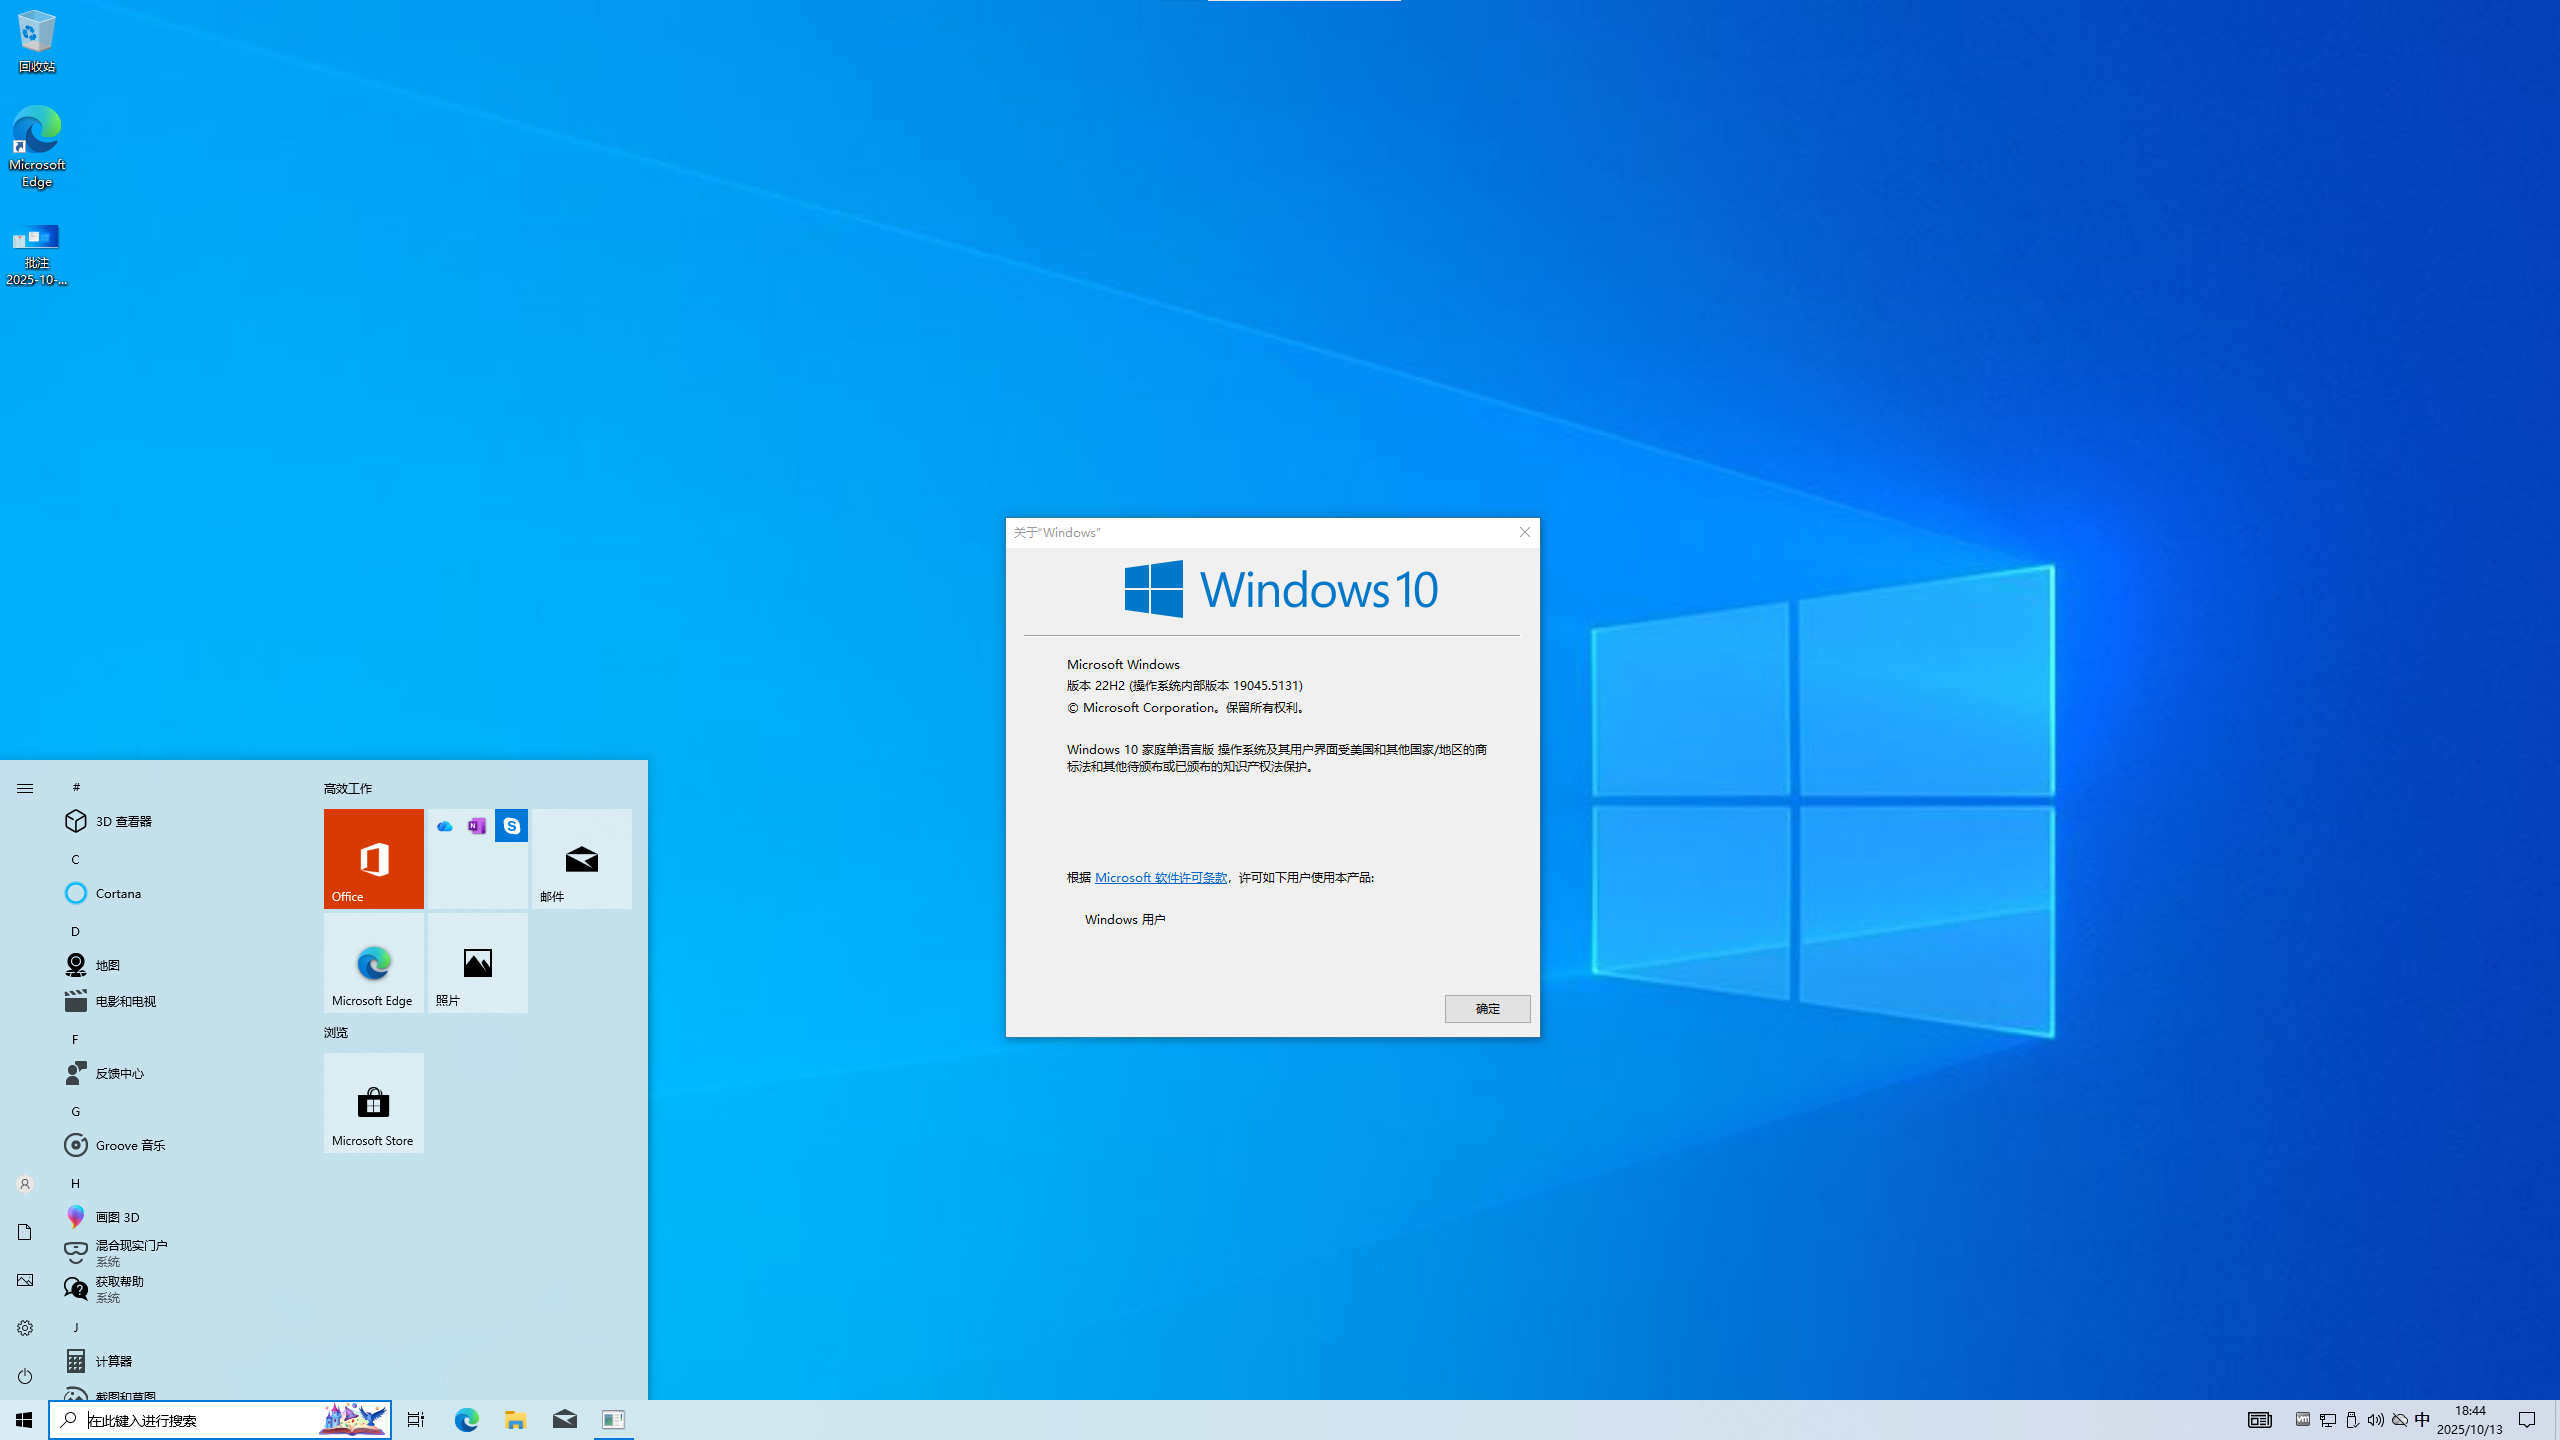This screenshot has width=2560, height=1440.
Task: Open the 邮件 tile
Action: coord(582,859)
